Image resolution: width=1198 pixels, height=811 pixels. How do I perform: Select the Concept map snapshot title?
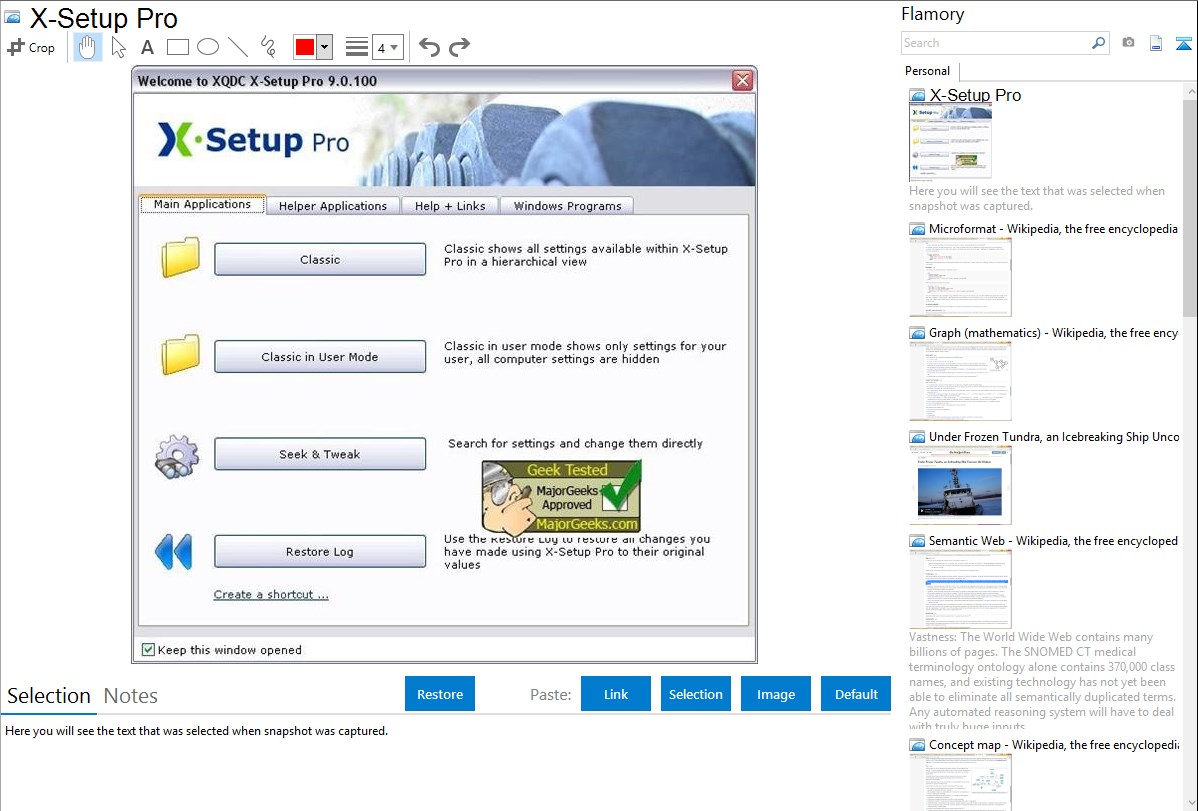[1054, 744]
